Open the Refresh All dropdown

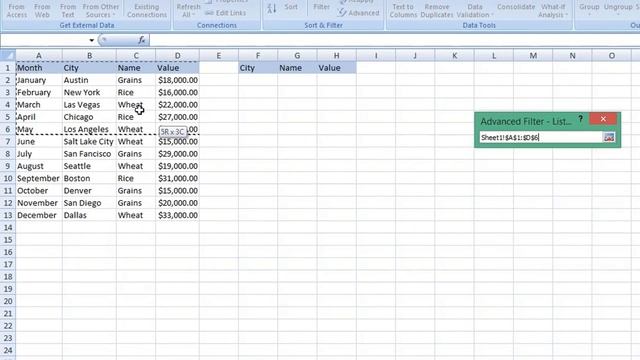coord(188,10)
